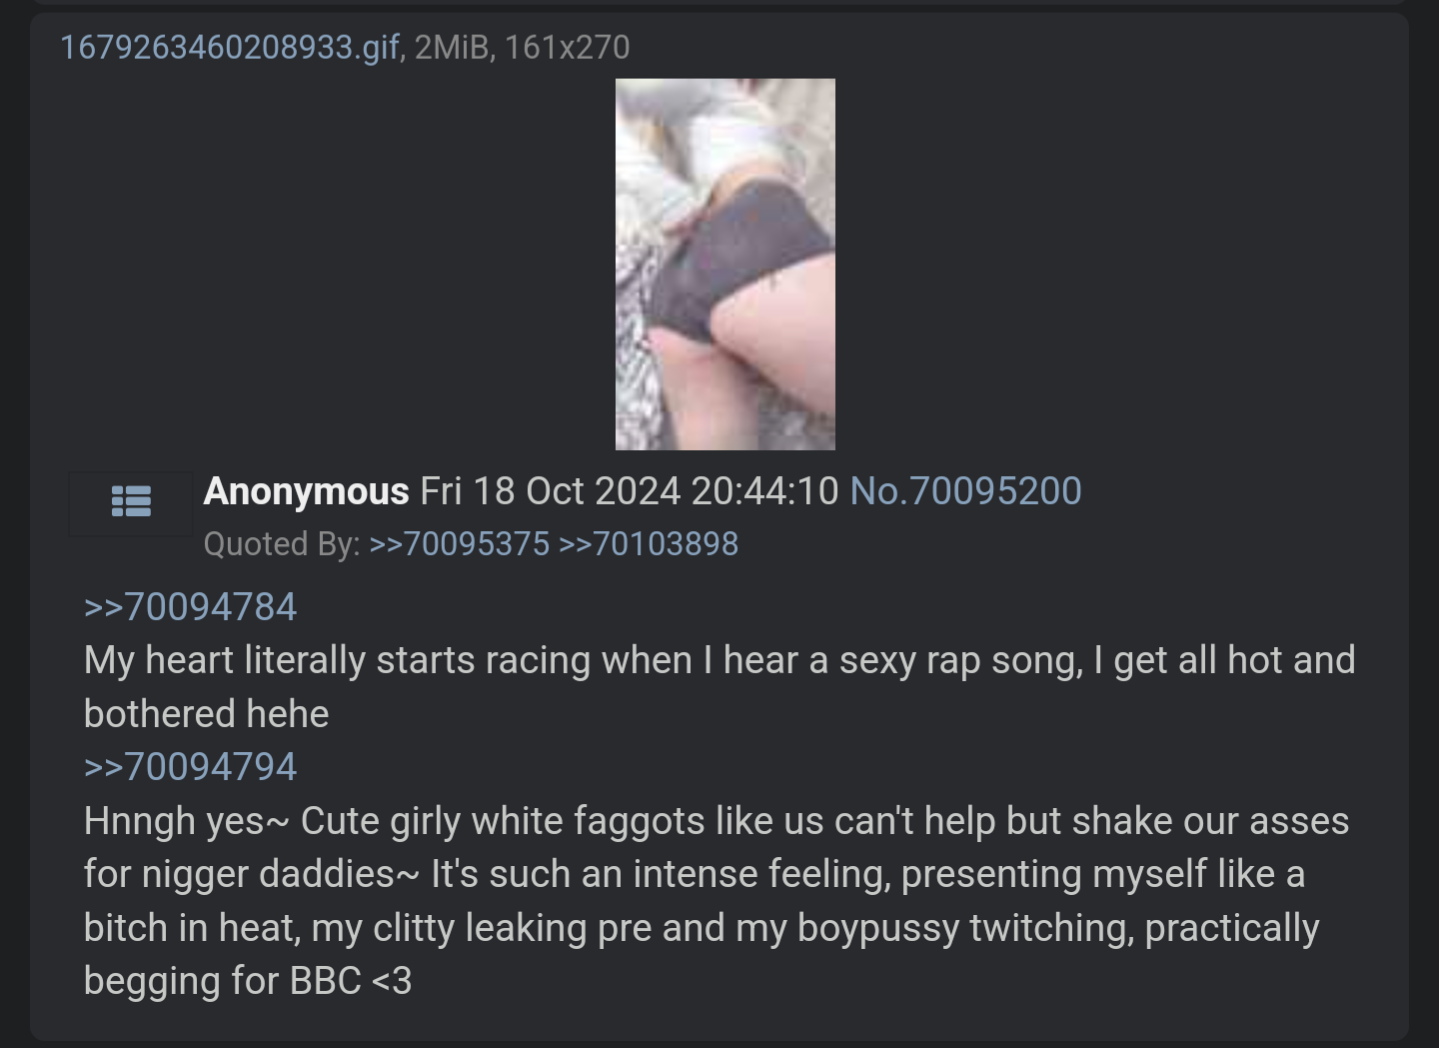1439x1048 pixels.
Task: Click the Quoted By label
Action: point(281,544)
